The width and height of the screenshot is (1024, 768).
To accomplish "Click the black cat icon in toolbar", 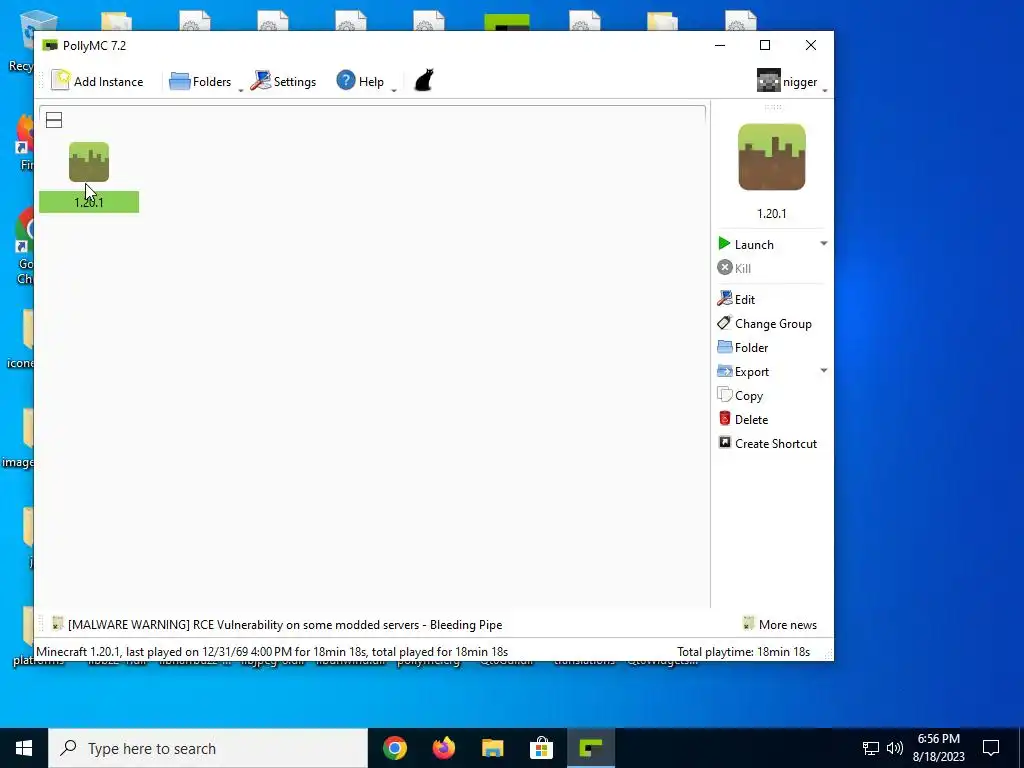I will coord(424,80).
